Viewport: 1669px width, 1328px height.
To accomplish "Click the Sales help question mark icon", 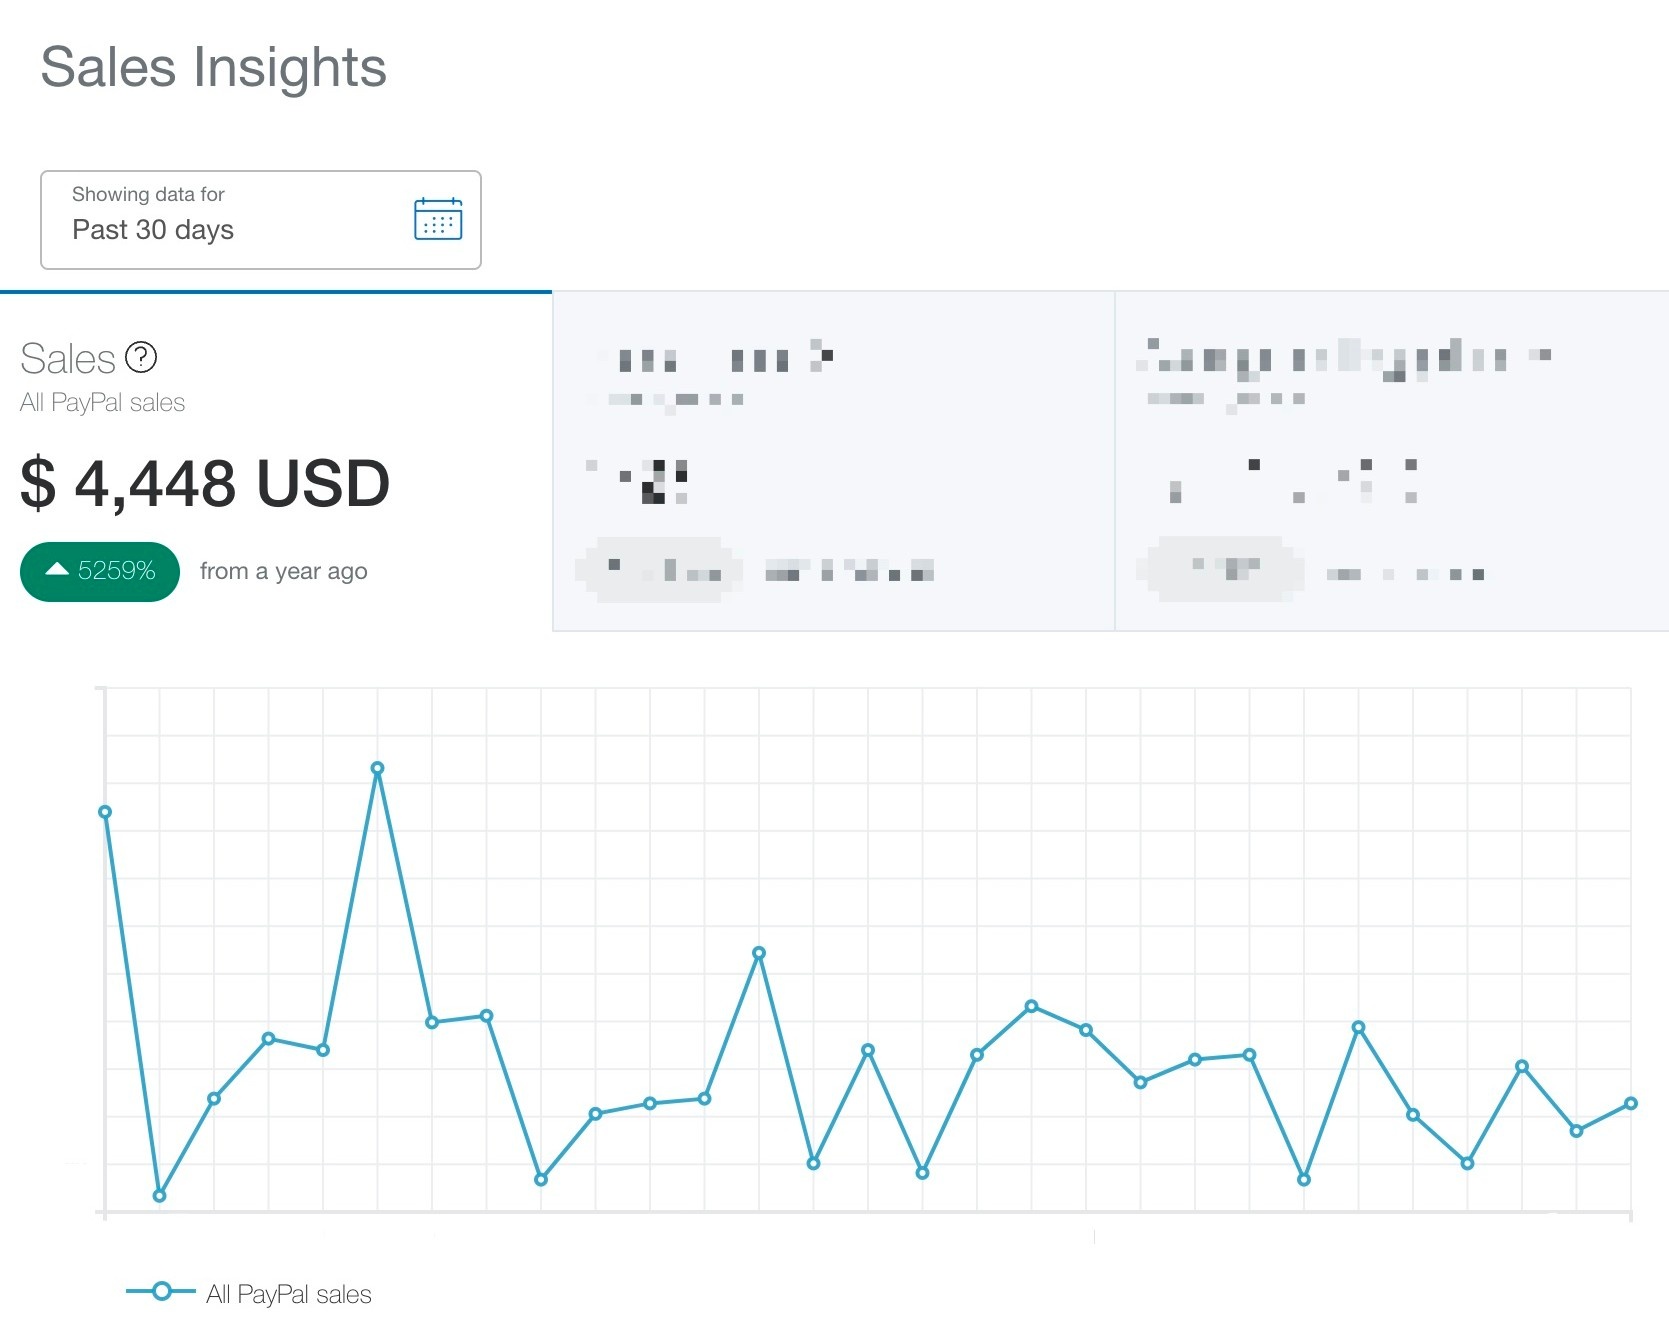I will pyautogui.click(x=141, y=357).
